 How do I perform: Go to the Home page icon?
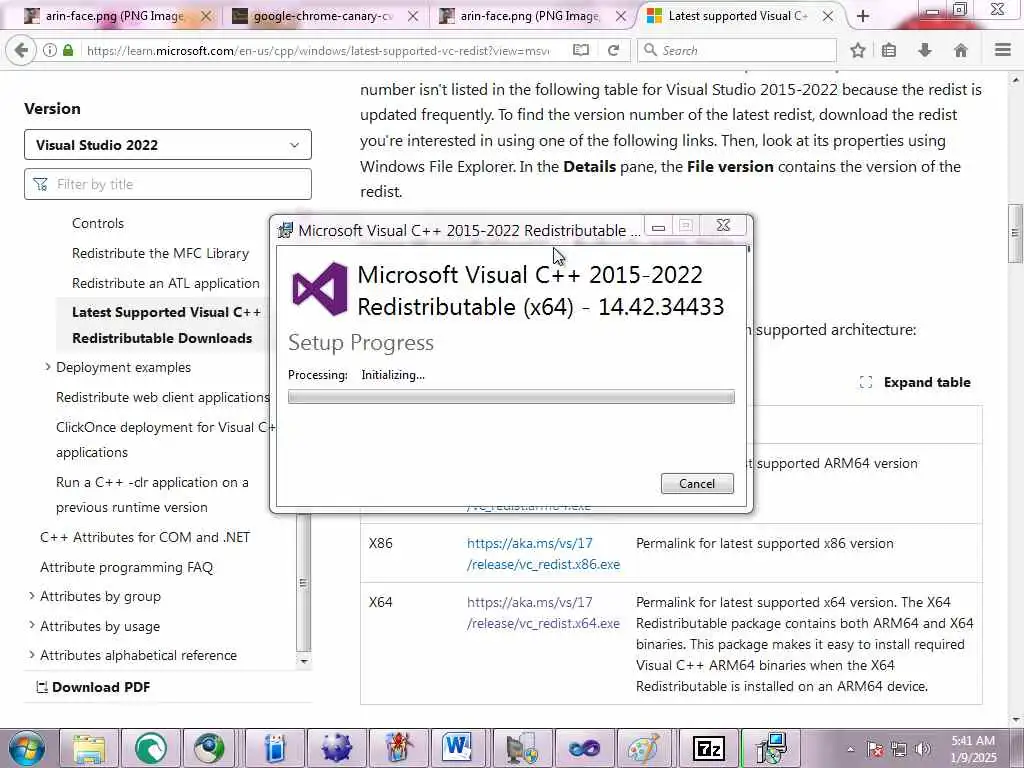tap(961, 50)
